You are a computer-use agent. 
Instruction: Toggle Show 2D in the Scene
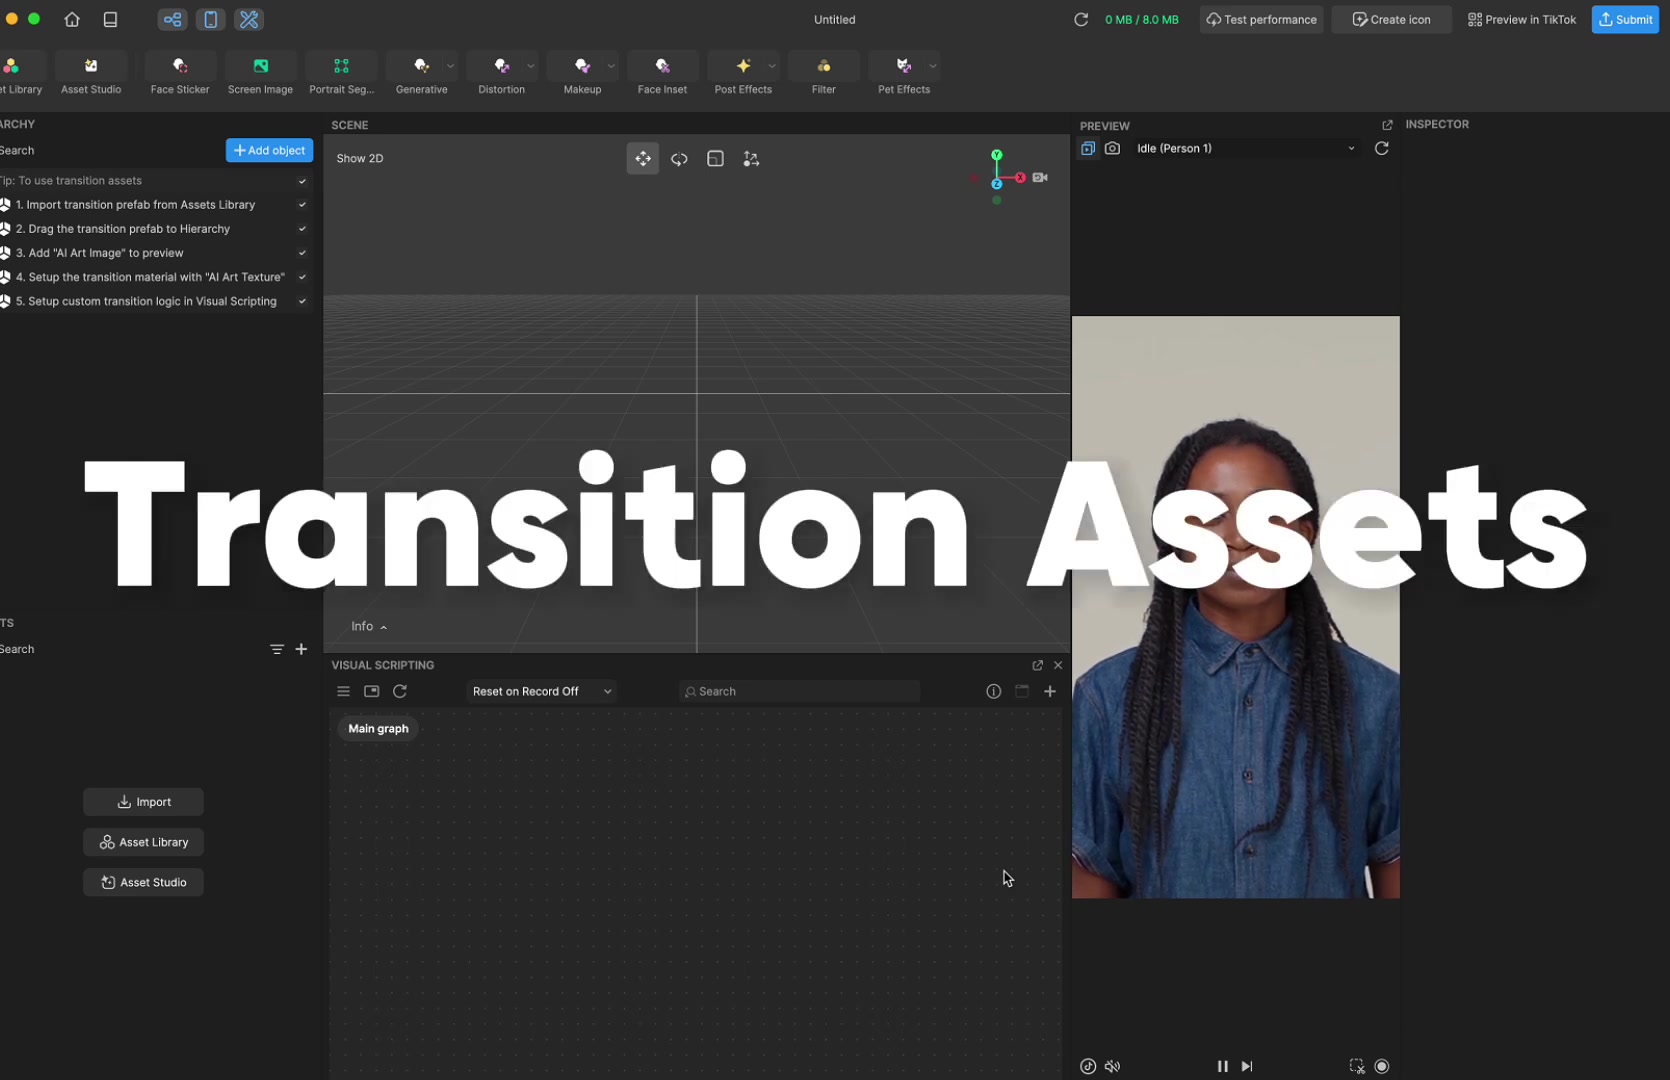click(360, 158)
